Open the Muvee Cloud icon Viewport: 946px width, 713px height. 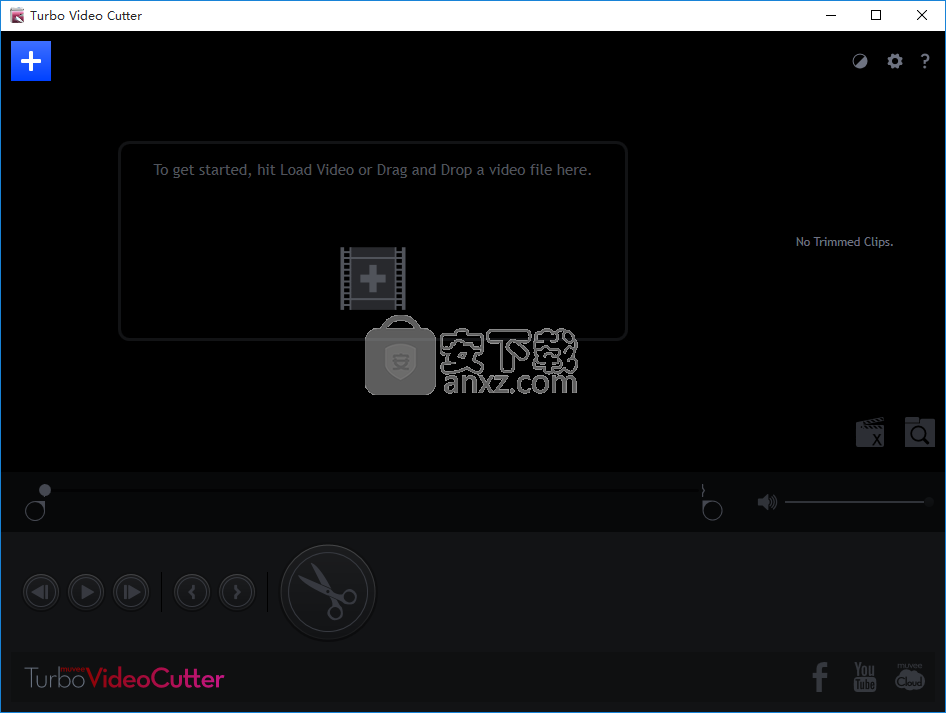coord(910,677)
